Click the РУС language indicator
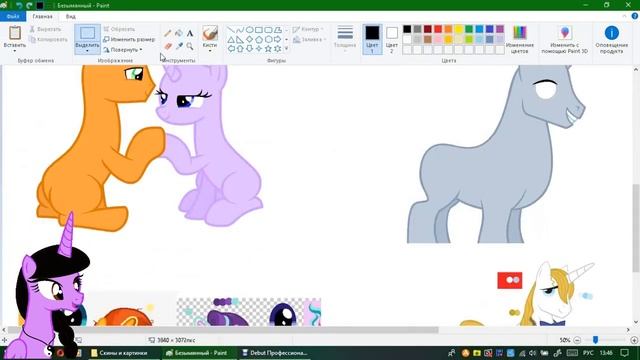 click(x=588, y=353)
